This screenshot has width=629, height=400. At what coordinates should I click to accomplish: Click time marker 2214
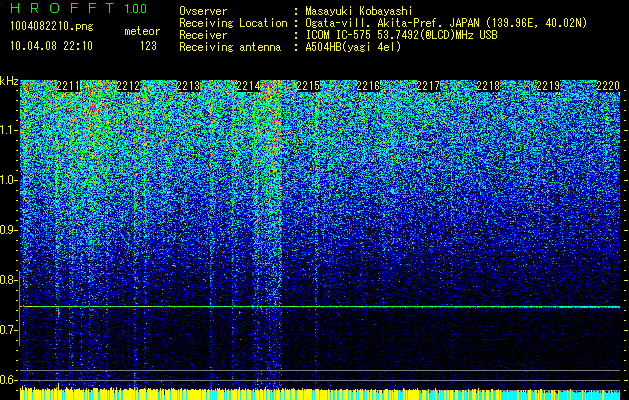click(x=248, y=86)
